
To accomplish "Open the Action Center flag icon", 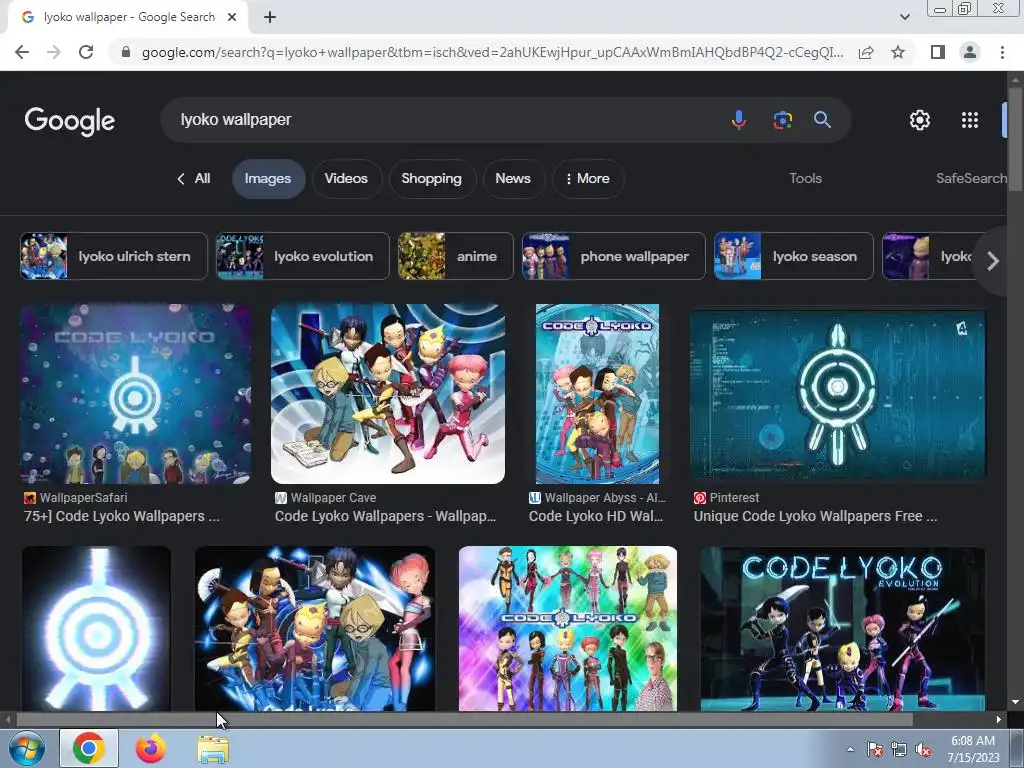I will [x=875, y=750].
